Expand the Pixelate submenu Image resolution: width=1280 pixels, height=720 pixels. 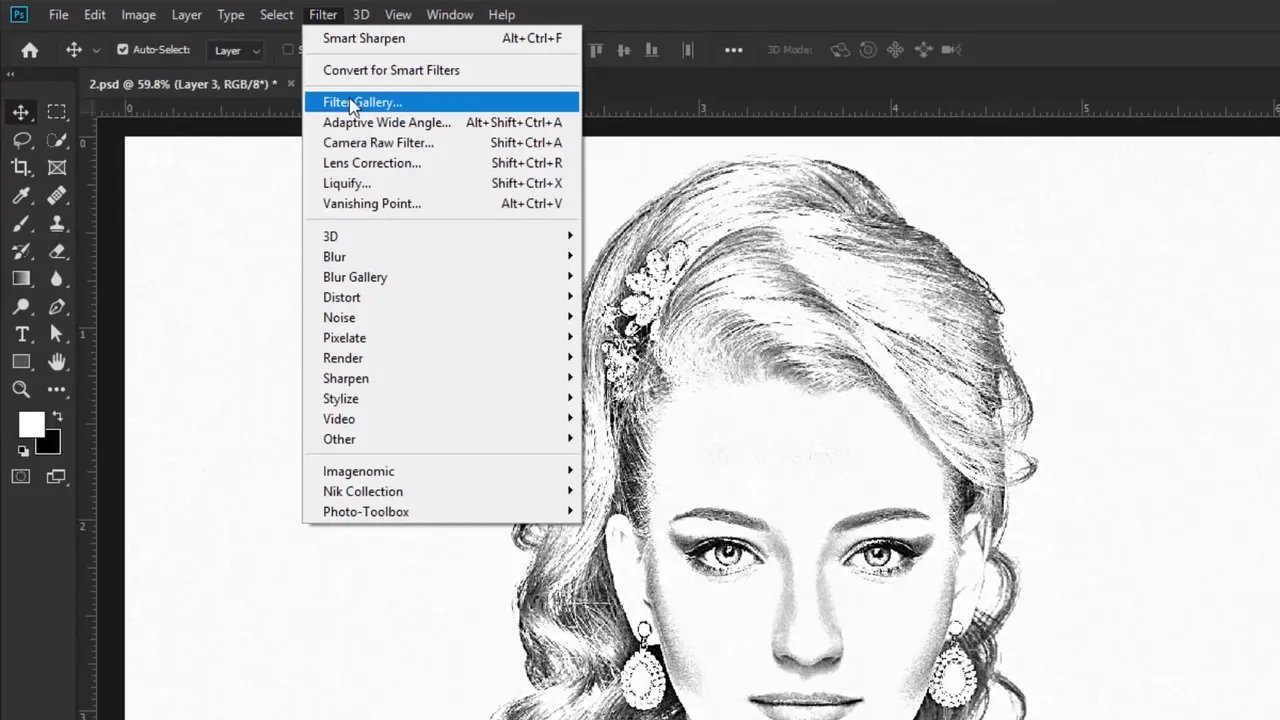point(440,338)
